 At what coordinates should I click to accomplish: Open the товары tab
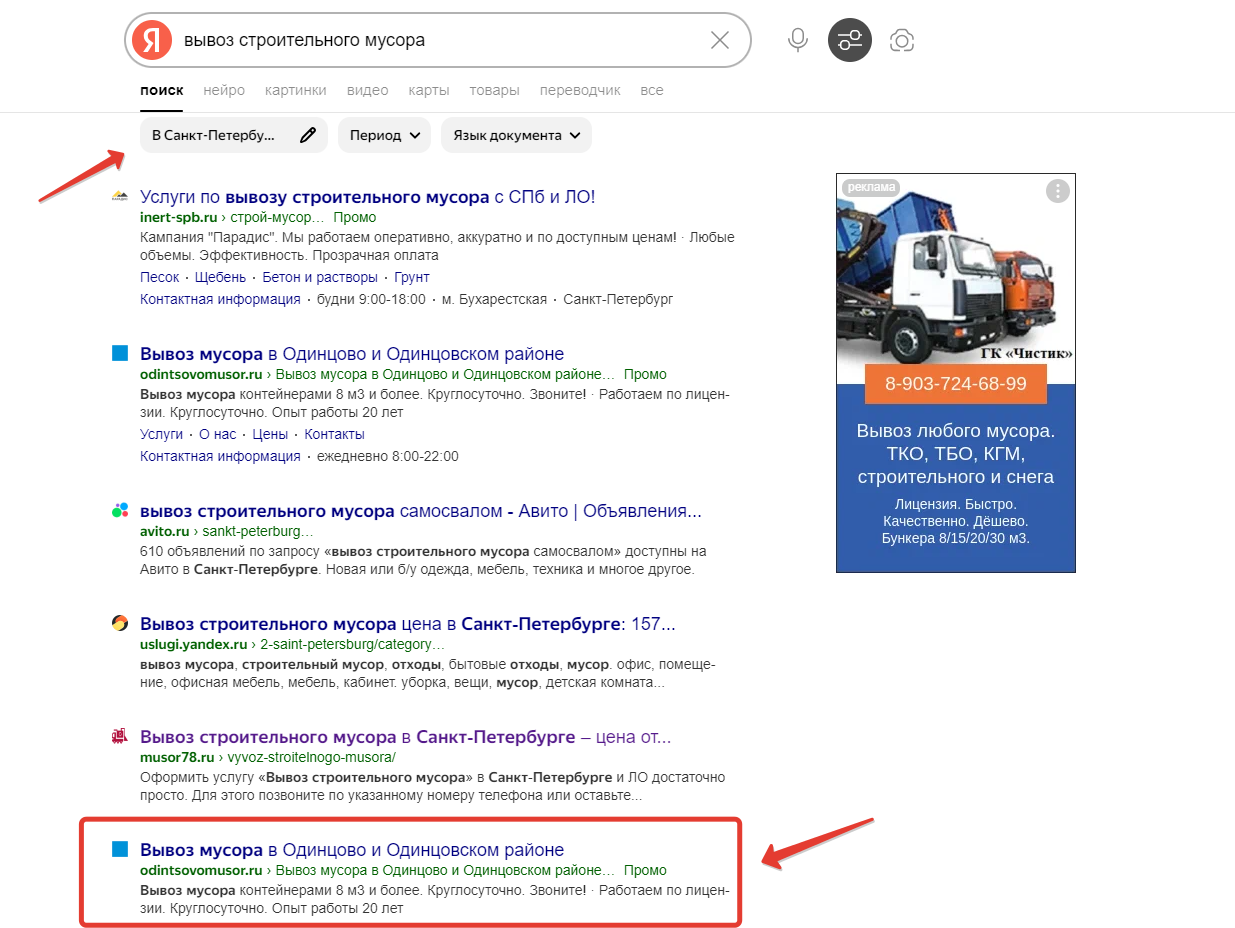click(x=495, y=90)
